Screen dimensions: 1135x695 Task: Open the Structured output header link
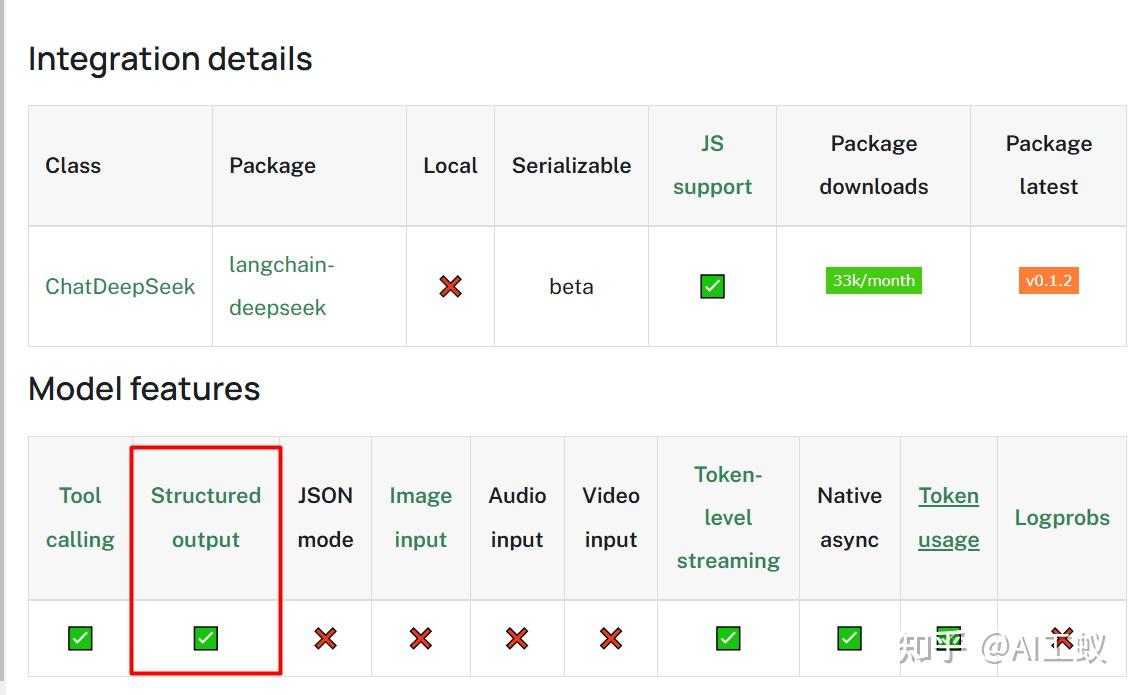(206, 517)
